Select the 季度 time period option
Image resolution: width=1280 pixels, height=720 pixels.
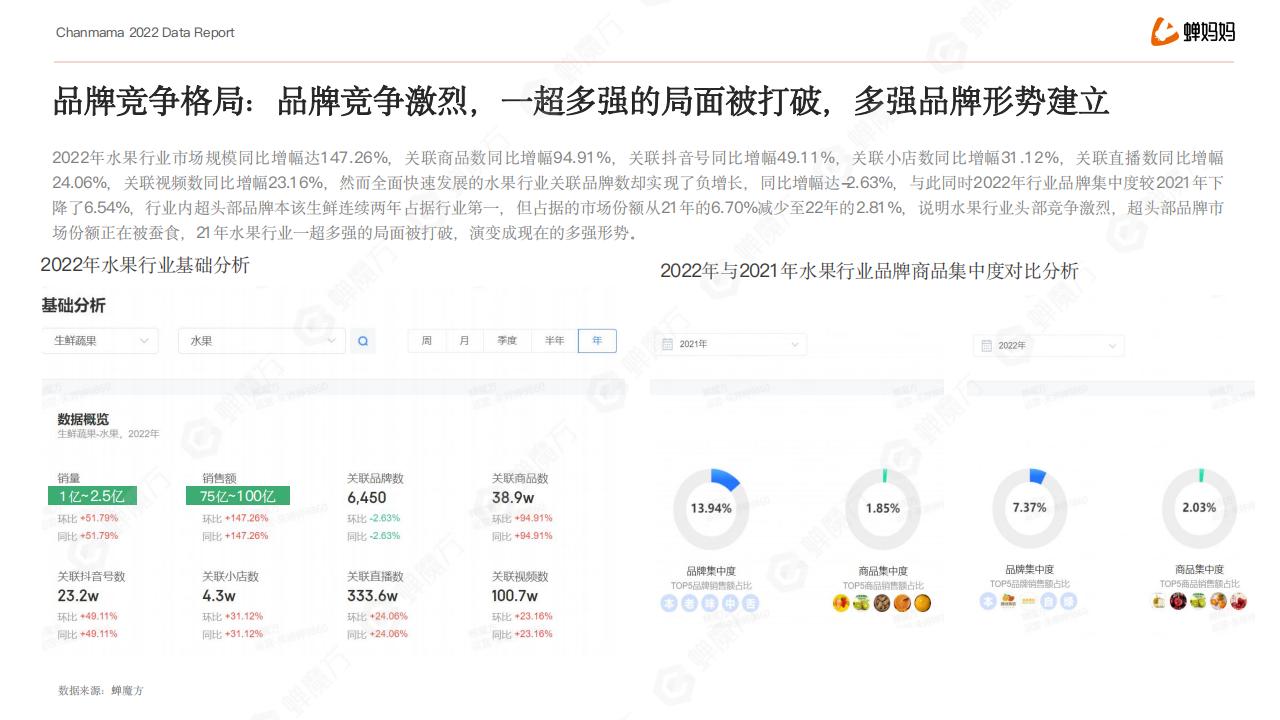click(507, 341)
